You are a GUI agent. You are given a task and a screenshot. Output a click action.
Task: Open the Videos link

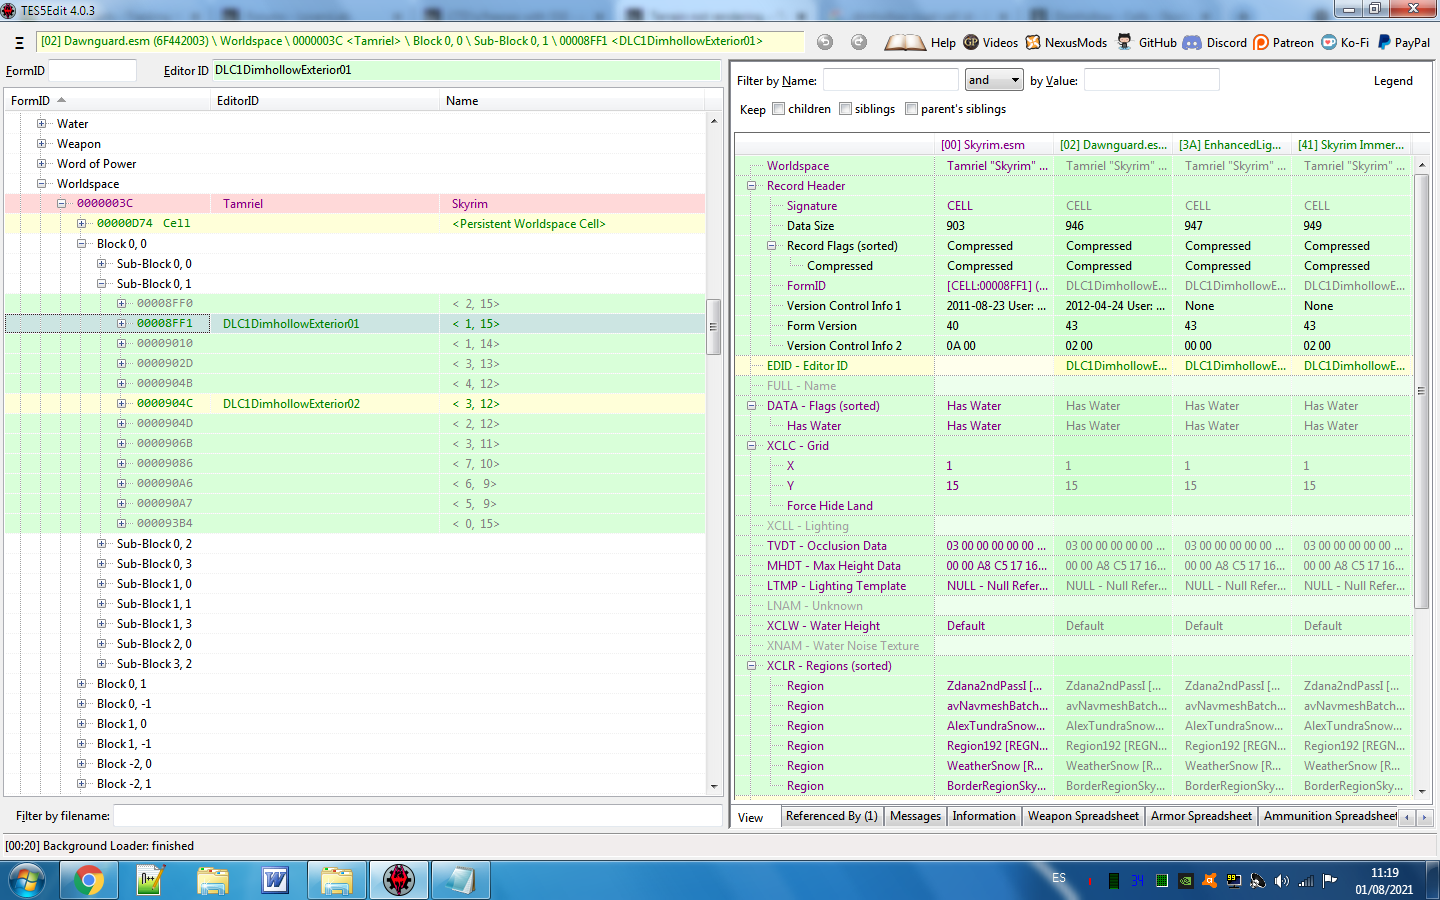(990, 42)
